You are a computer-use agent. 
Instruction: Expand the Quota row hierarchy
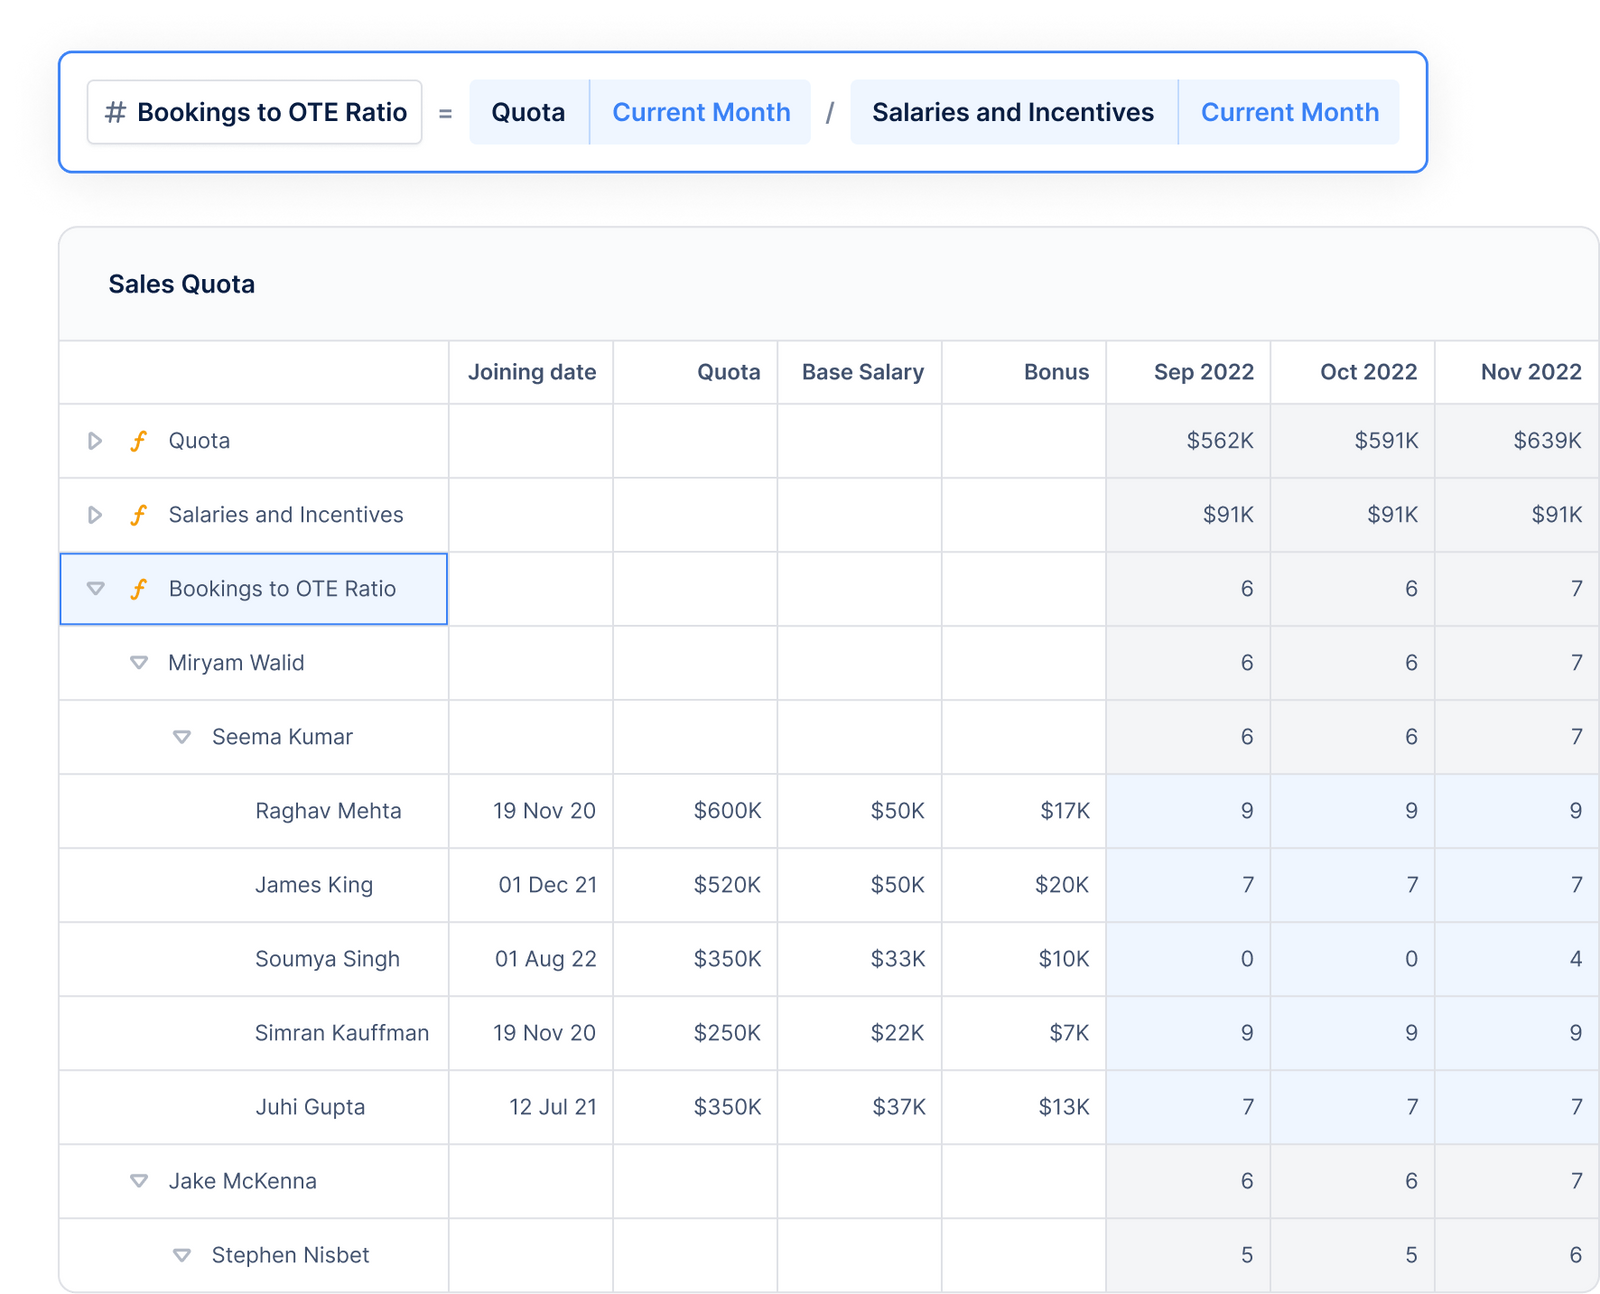(x=95, y=440)
